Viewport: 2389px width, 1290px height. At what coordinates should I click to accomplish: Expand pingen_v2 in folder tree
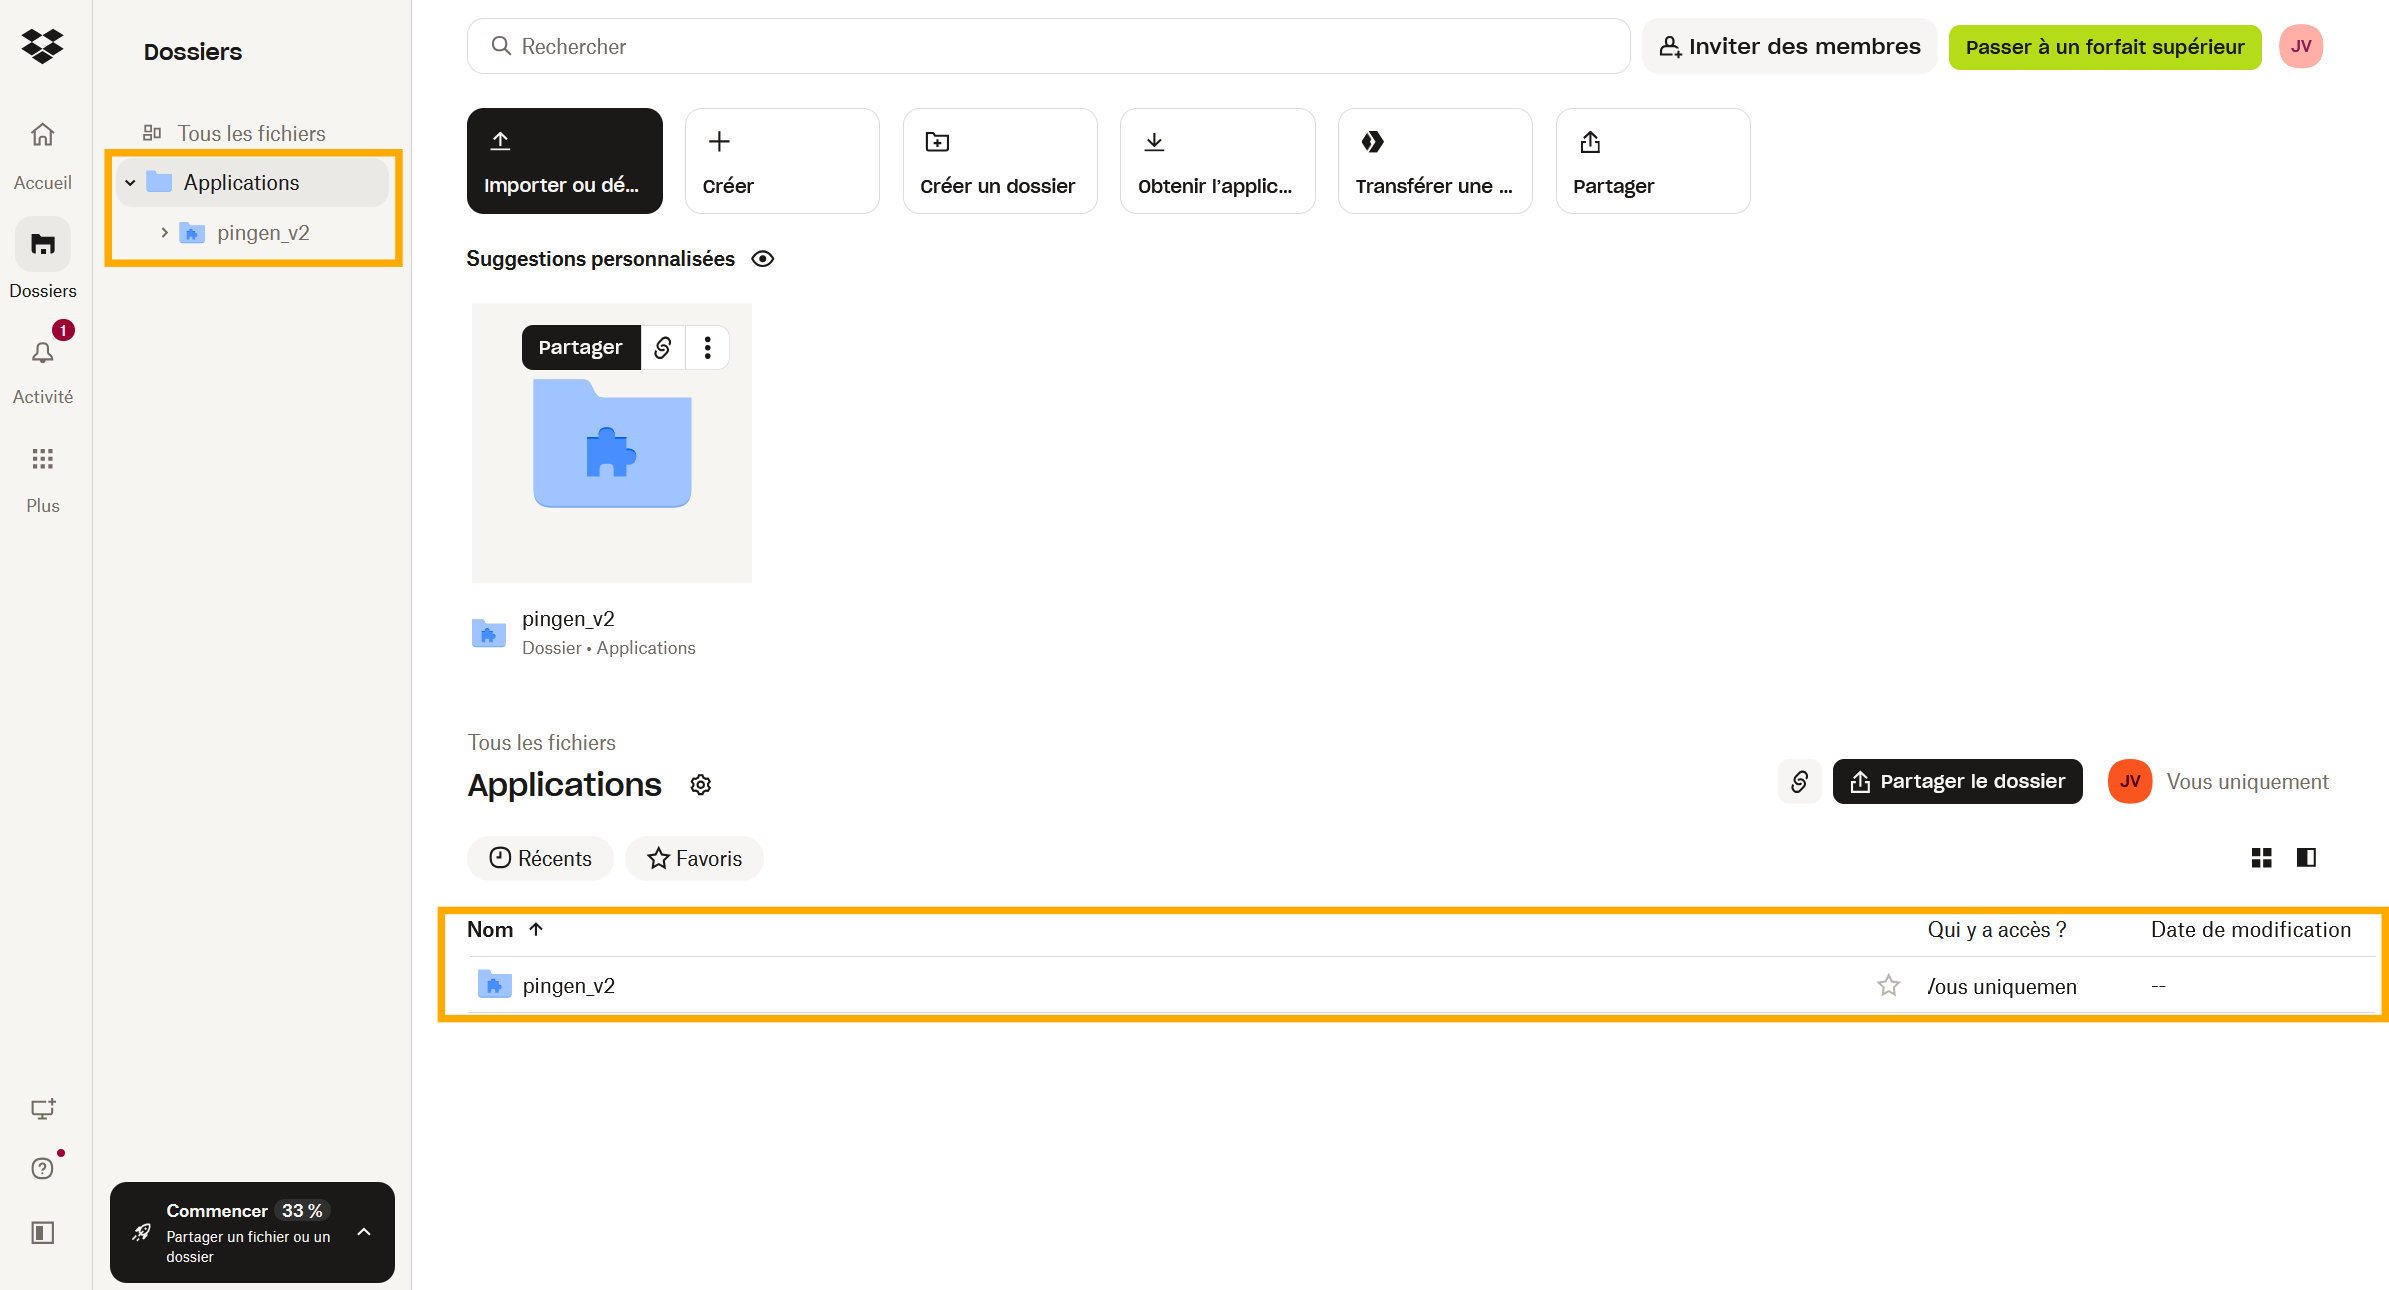164,233
